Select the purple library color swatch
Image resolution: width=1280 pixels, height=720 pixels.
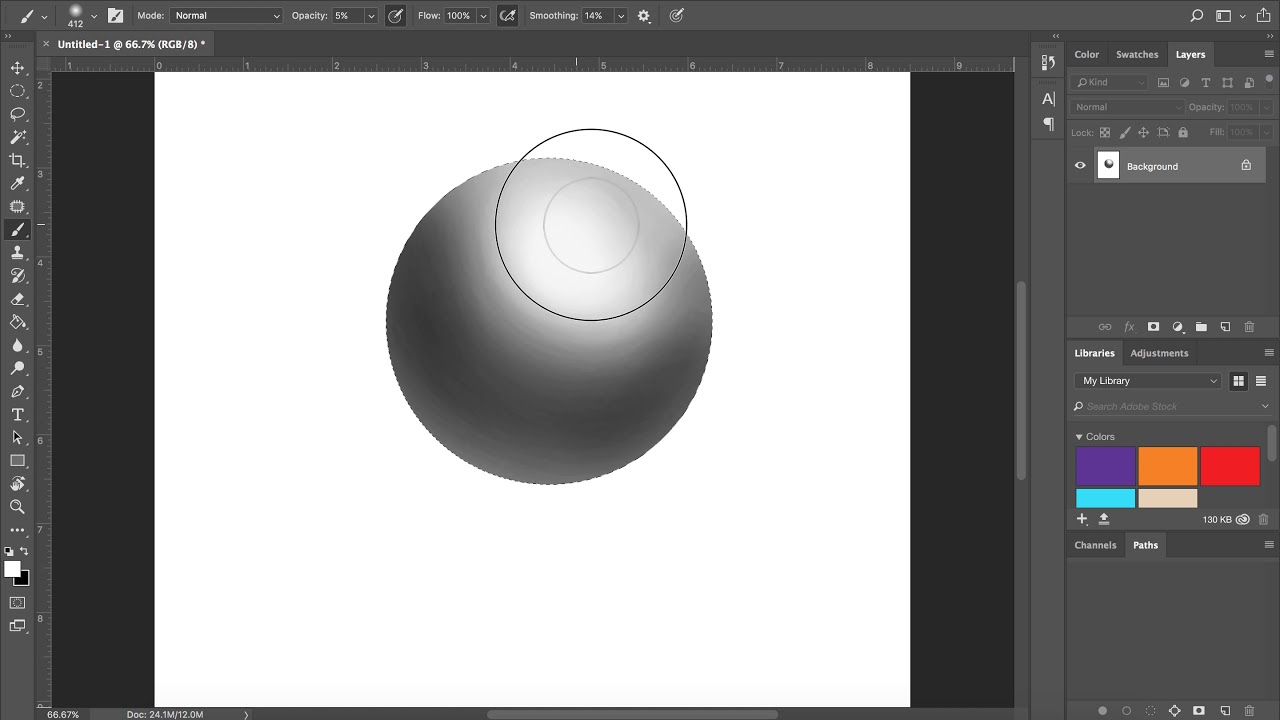(x=1106, y=467)
